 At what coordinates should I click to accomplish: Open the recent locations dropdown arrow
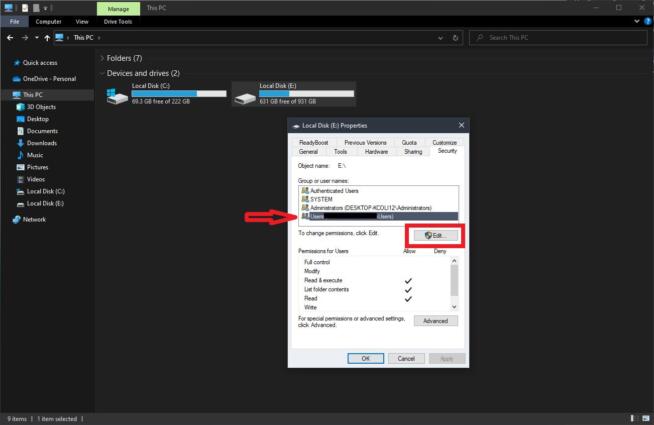coord(37,38)
